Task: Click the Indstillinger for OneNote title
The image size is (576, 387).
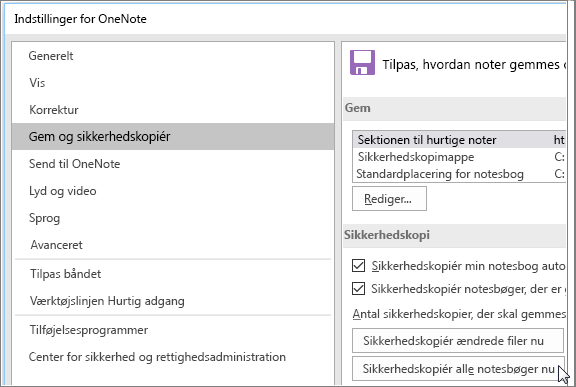Action: point(80,19)
